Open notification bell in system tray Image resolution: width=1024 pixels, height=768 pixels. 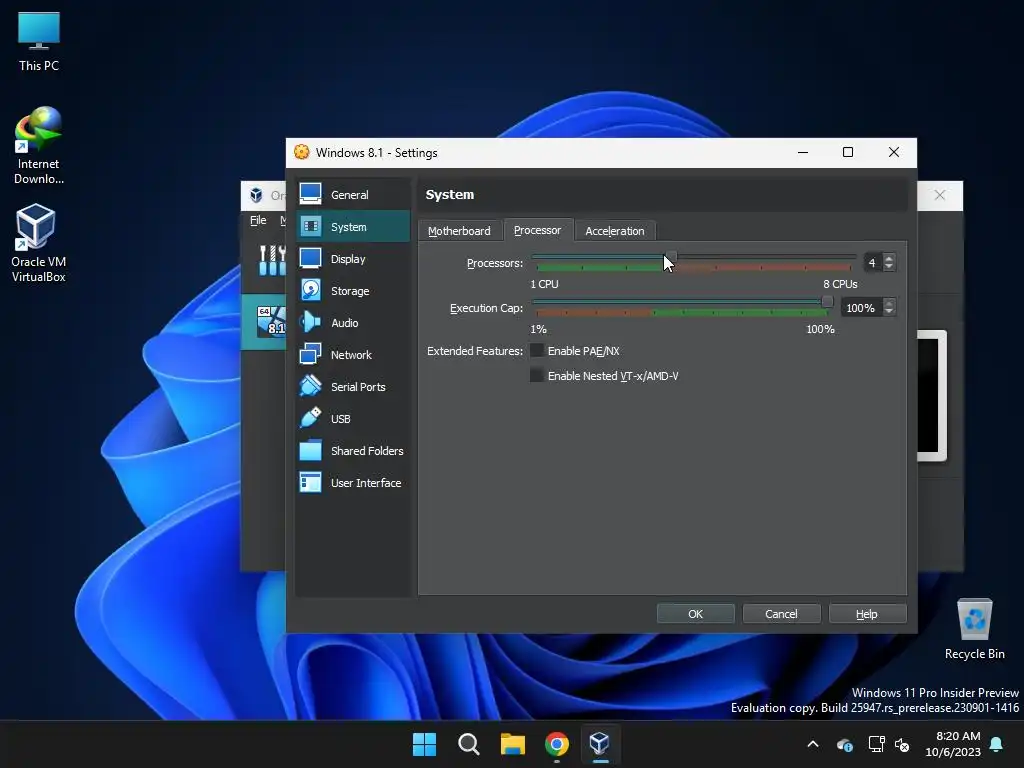pyautogui.click(x=997, y=744)
